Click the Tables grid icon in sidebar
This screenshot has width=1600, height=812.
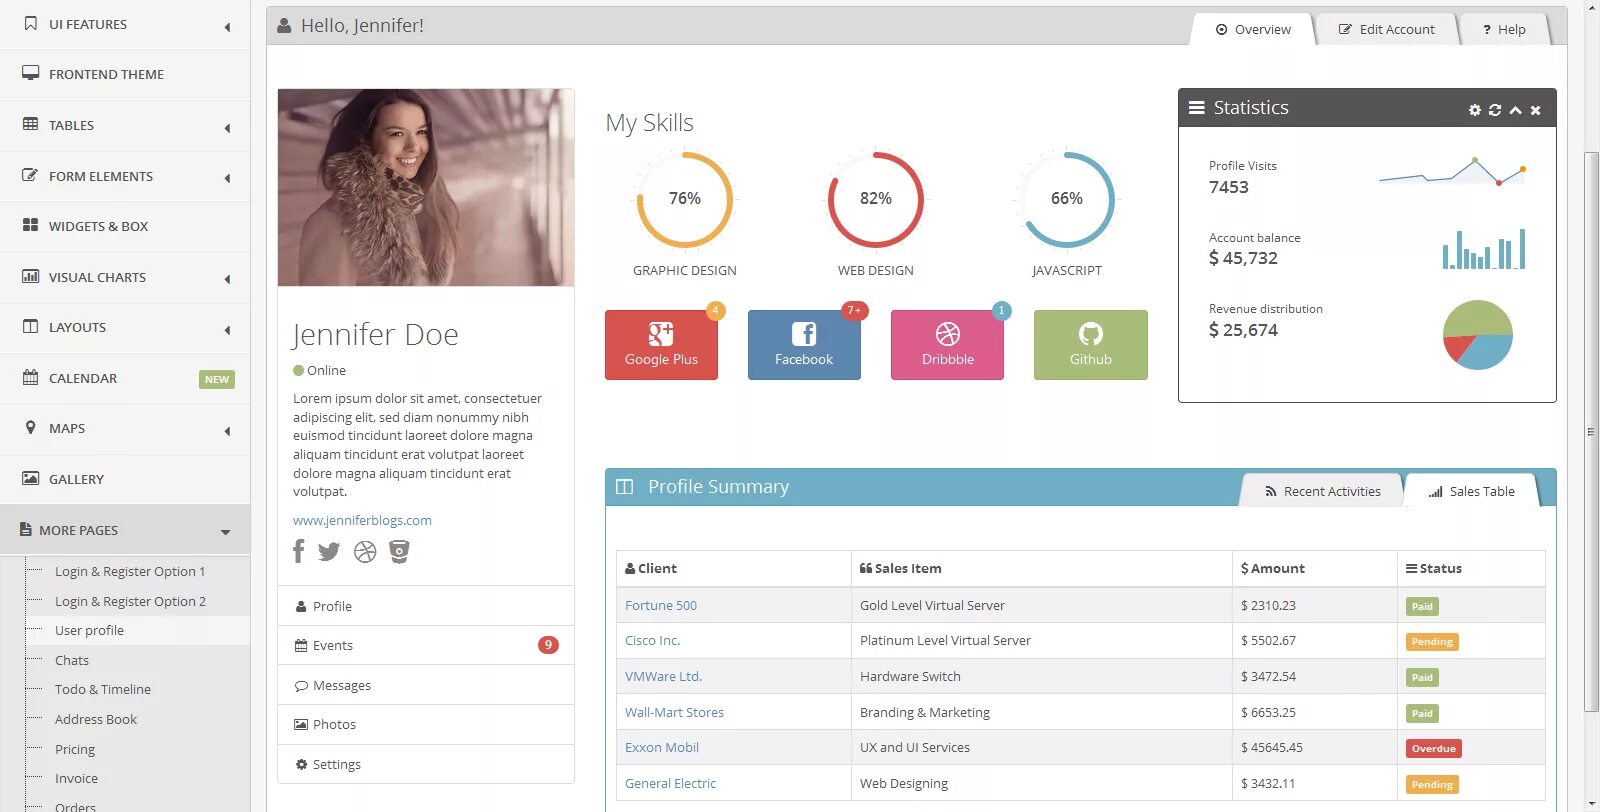point(31,124)
